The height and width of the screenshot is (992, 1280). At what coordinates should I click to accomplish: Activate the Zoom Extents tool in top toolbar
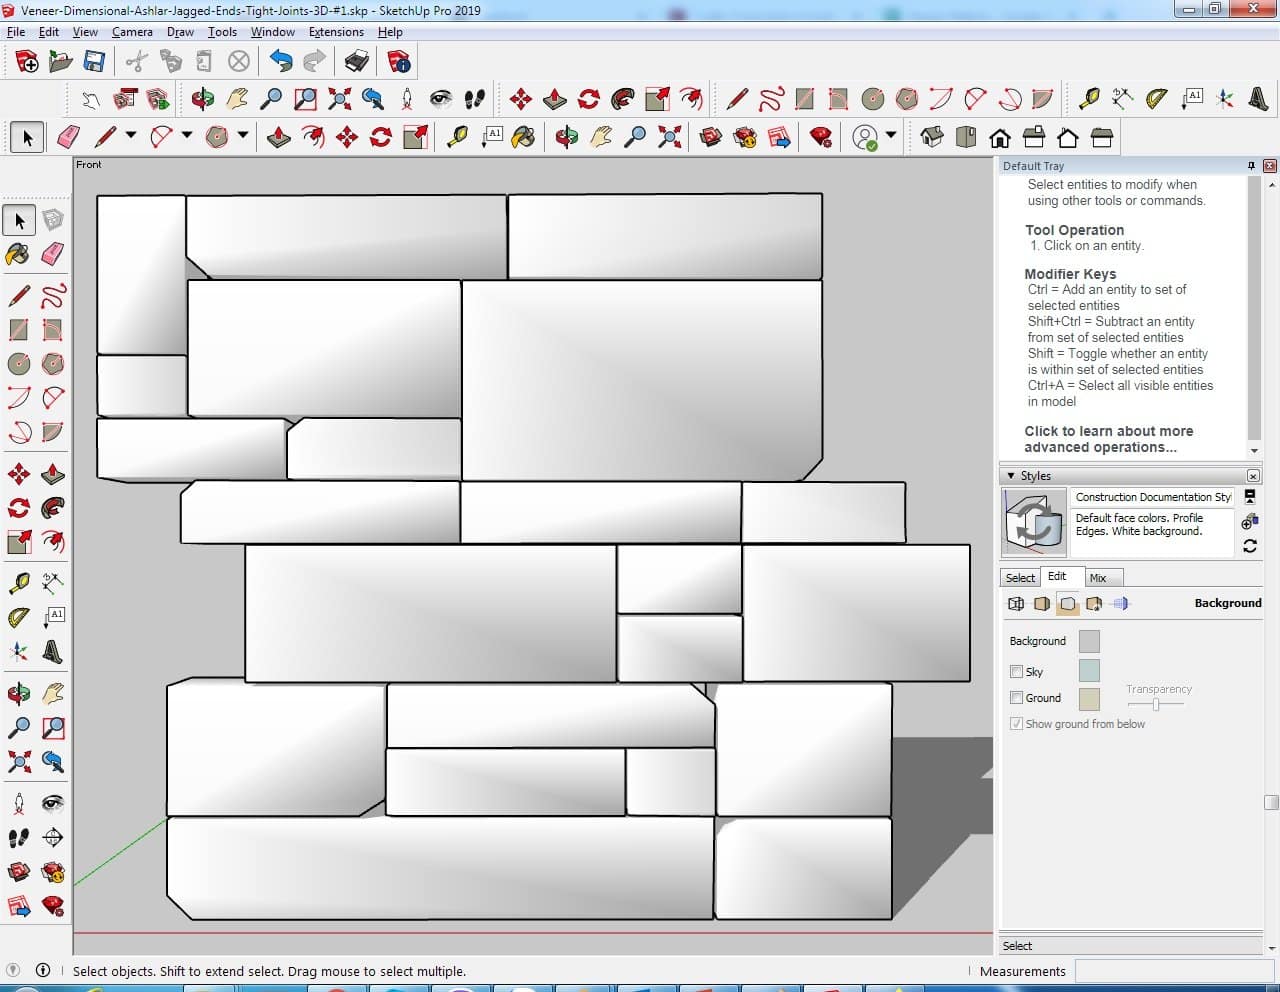point(339,99)
